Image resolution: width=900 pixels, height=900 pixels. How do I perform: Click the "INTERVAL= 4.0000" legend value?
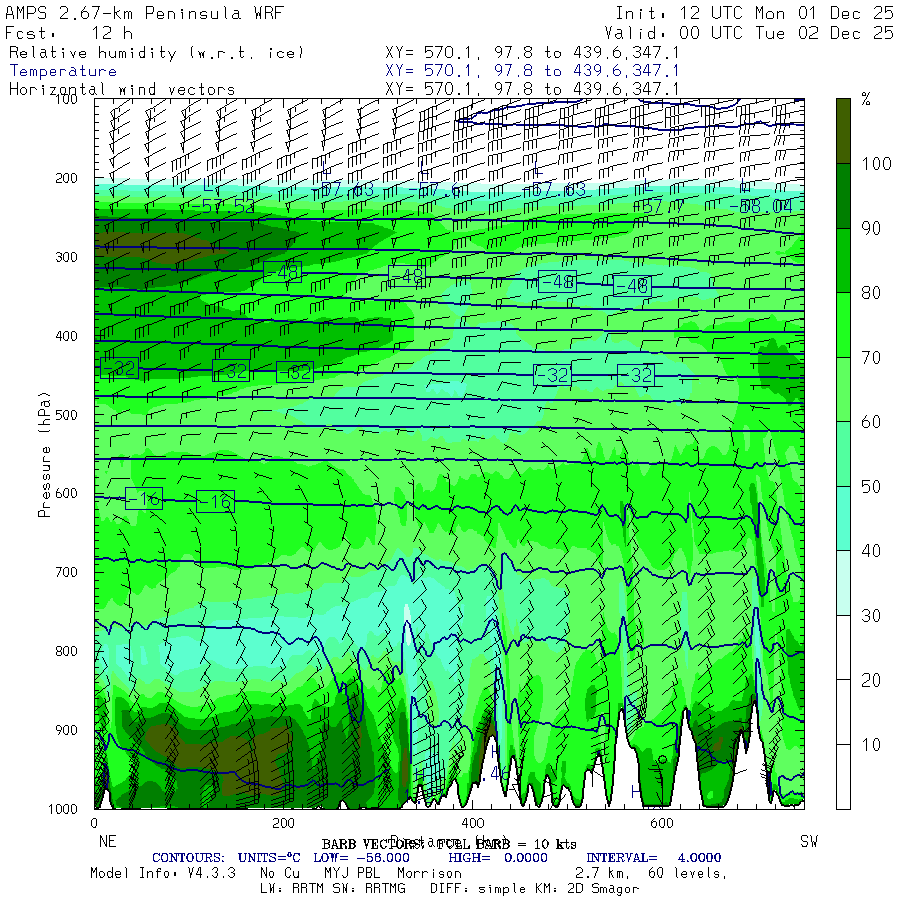(x=654, y=858)
